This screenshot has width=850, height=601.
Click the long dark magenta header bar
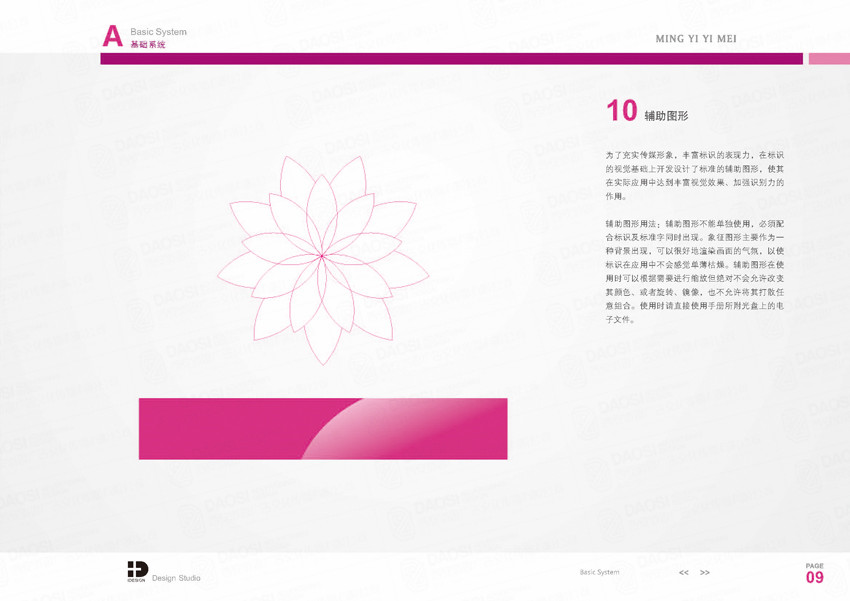coord(450,59)
